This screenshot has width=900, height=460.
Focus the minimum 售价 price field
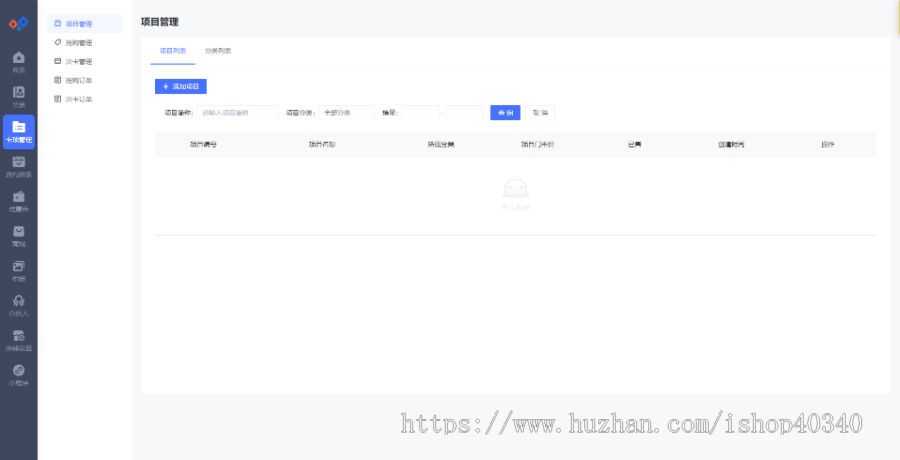pyautogui.click(x=420, y=113)
